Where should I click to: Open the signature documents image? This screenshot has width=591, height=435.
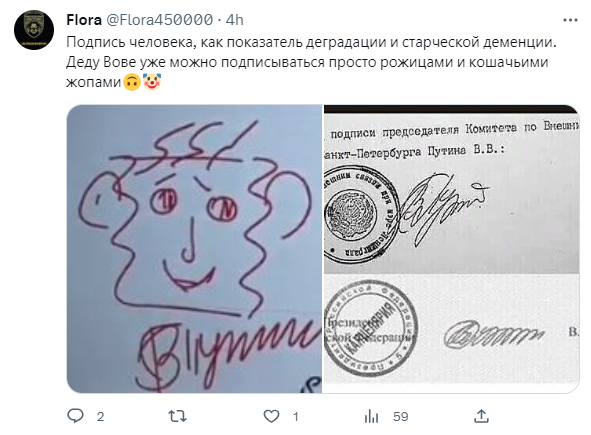pyautogui.click(x=452, y=249)
